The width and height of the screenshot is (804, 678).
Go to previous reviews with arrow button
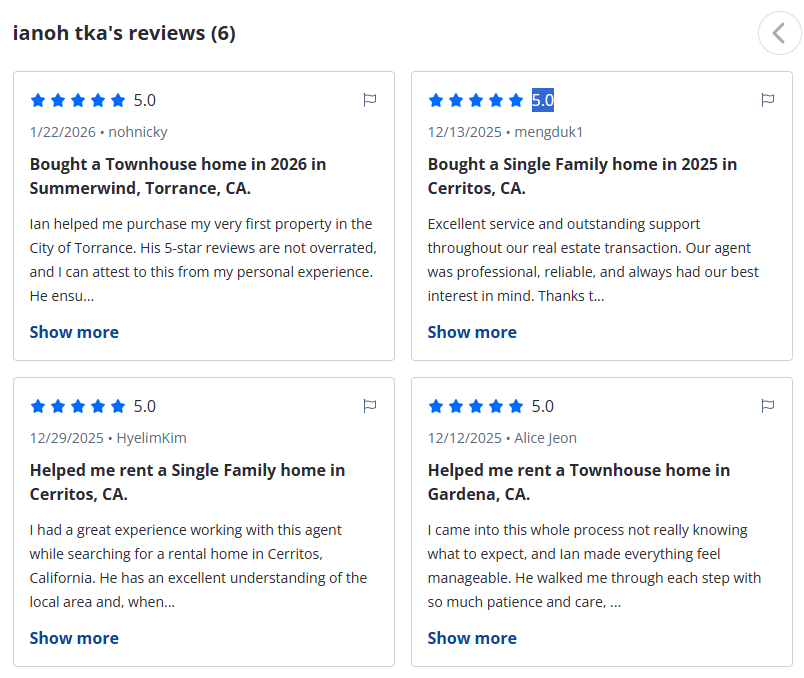tap(779, 33)
